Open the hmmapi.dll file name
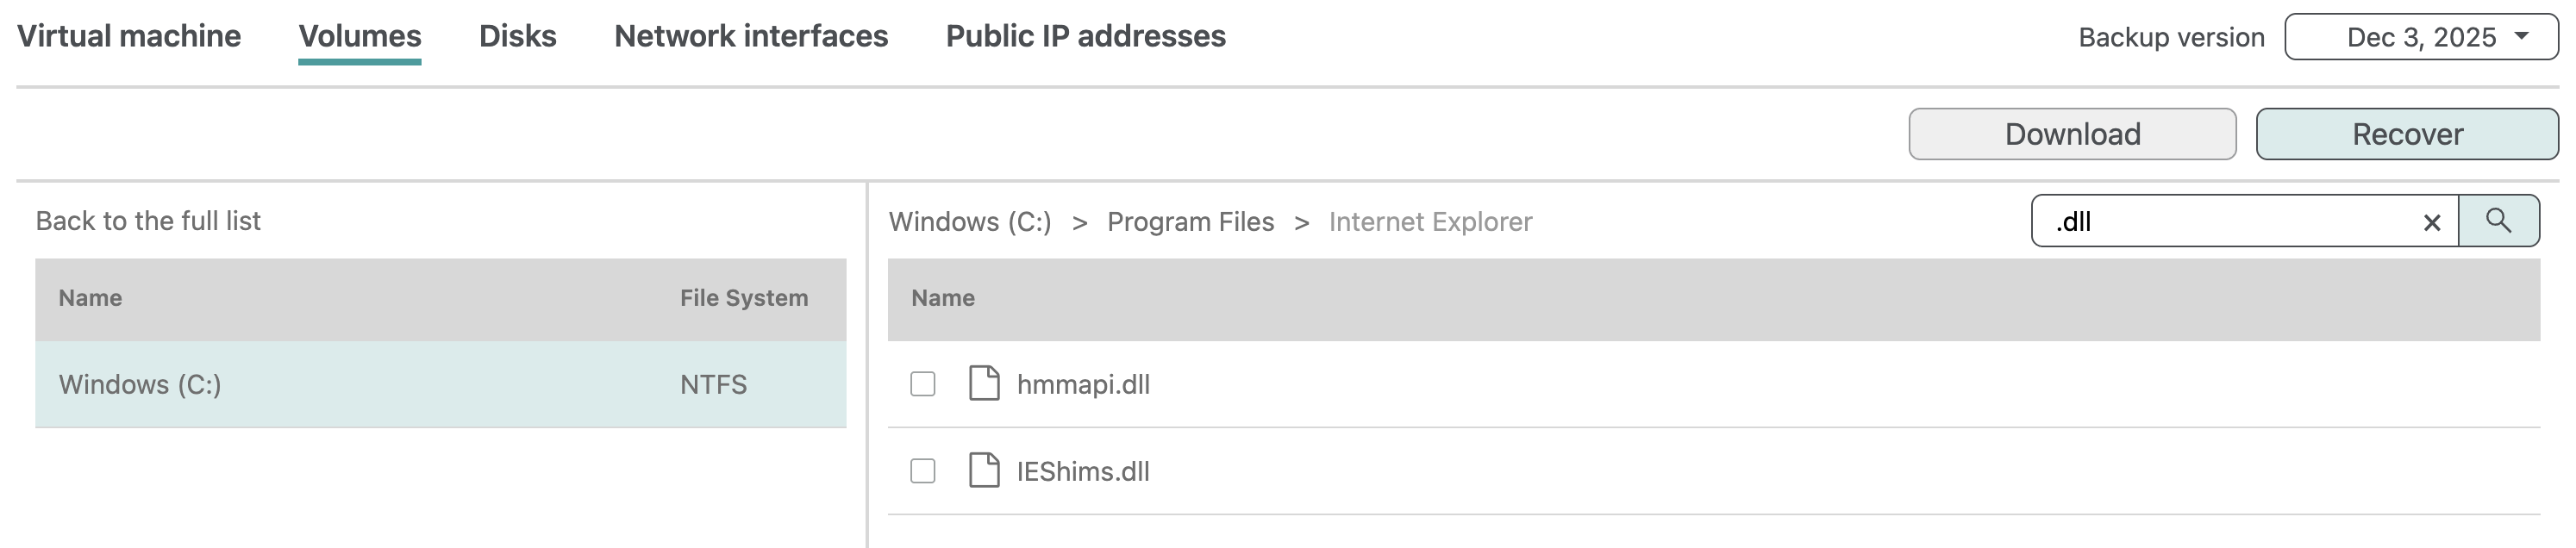The image size is (2576, 548). click(x=1083, y=385)
